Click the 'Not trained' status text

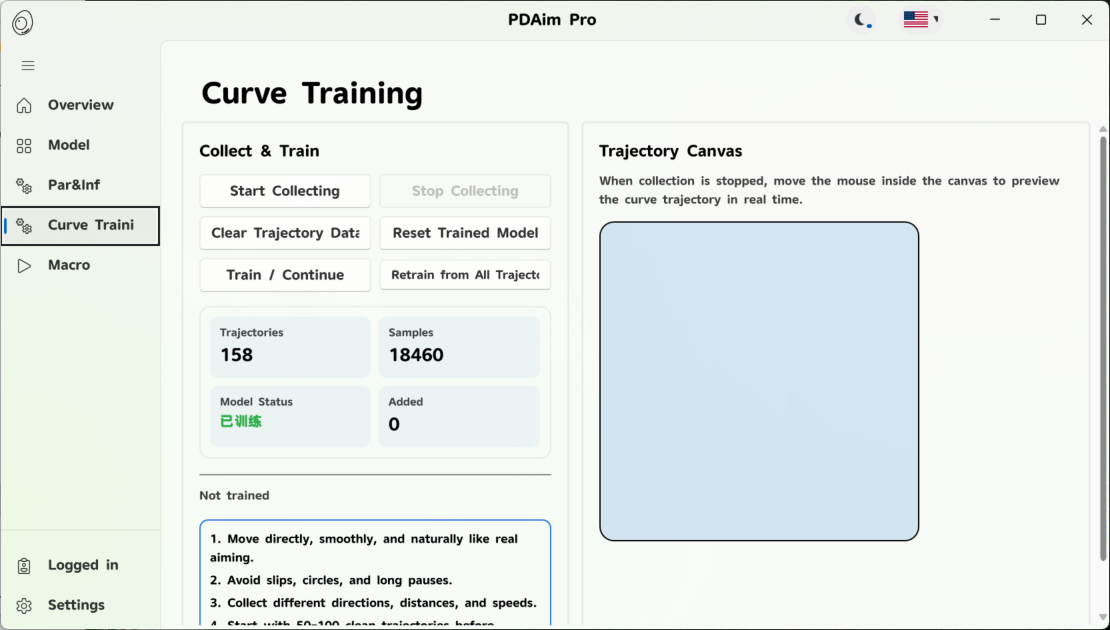click(x=234, y=496)
